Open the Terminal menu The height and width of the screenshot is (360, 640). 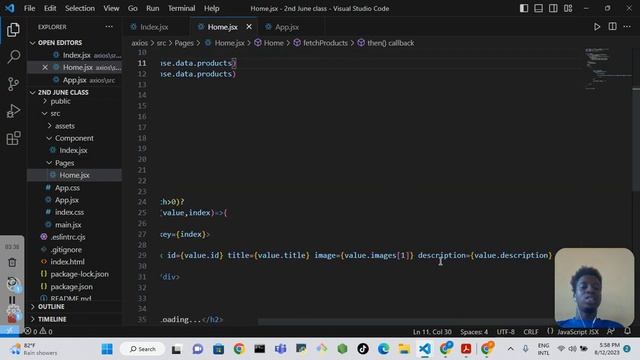tap(181, 8)
